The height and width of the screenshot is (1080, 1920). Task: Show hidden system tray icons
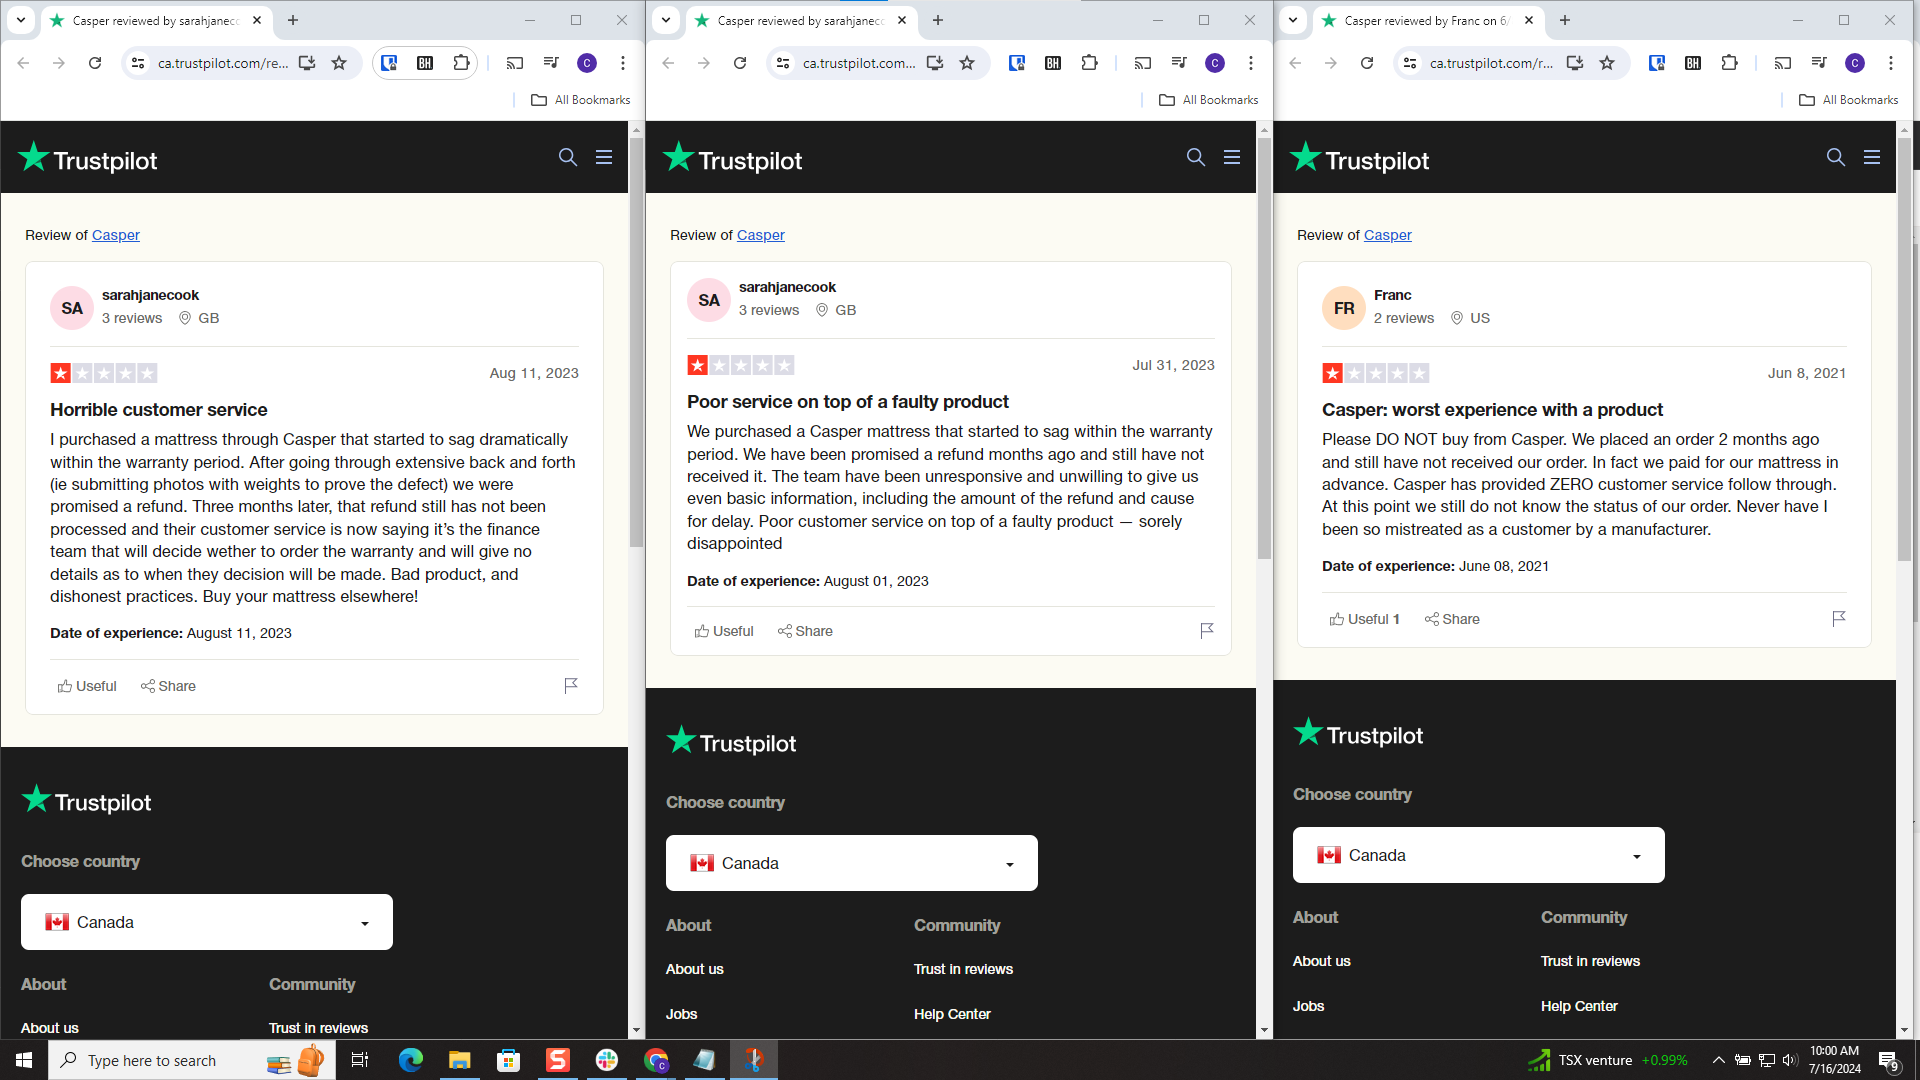tap(1718, 1060)
